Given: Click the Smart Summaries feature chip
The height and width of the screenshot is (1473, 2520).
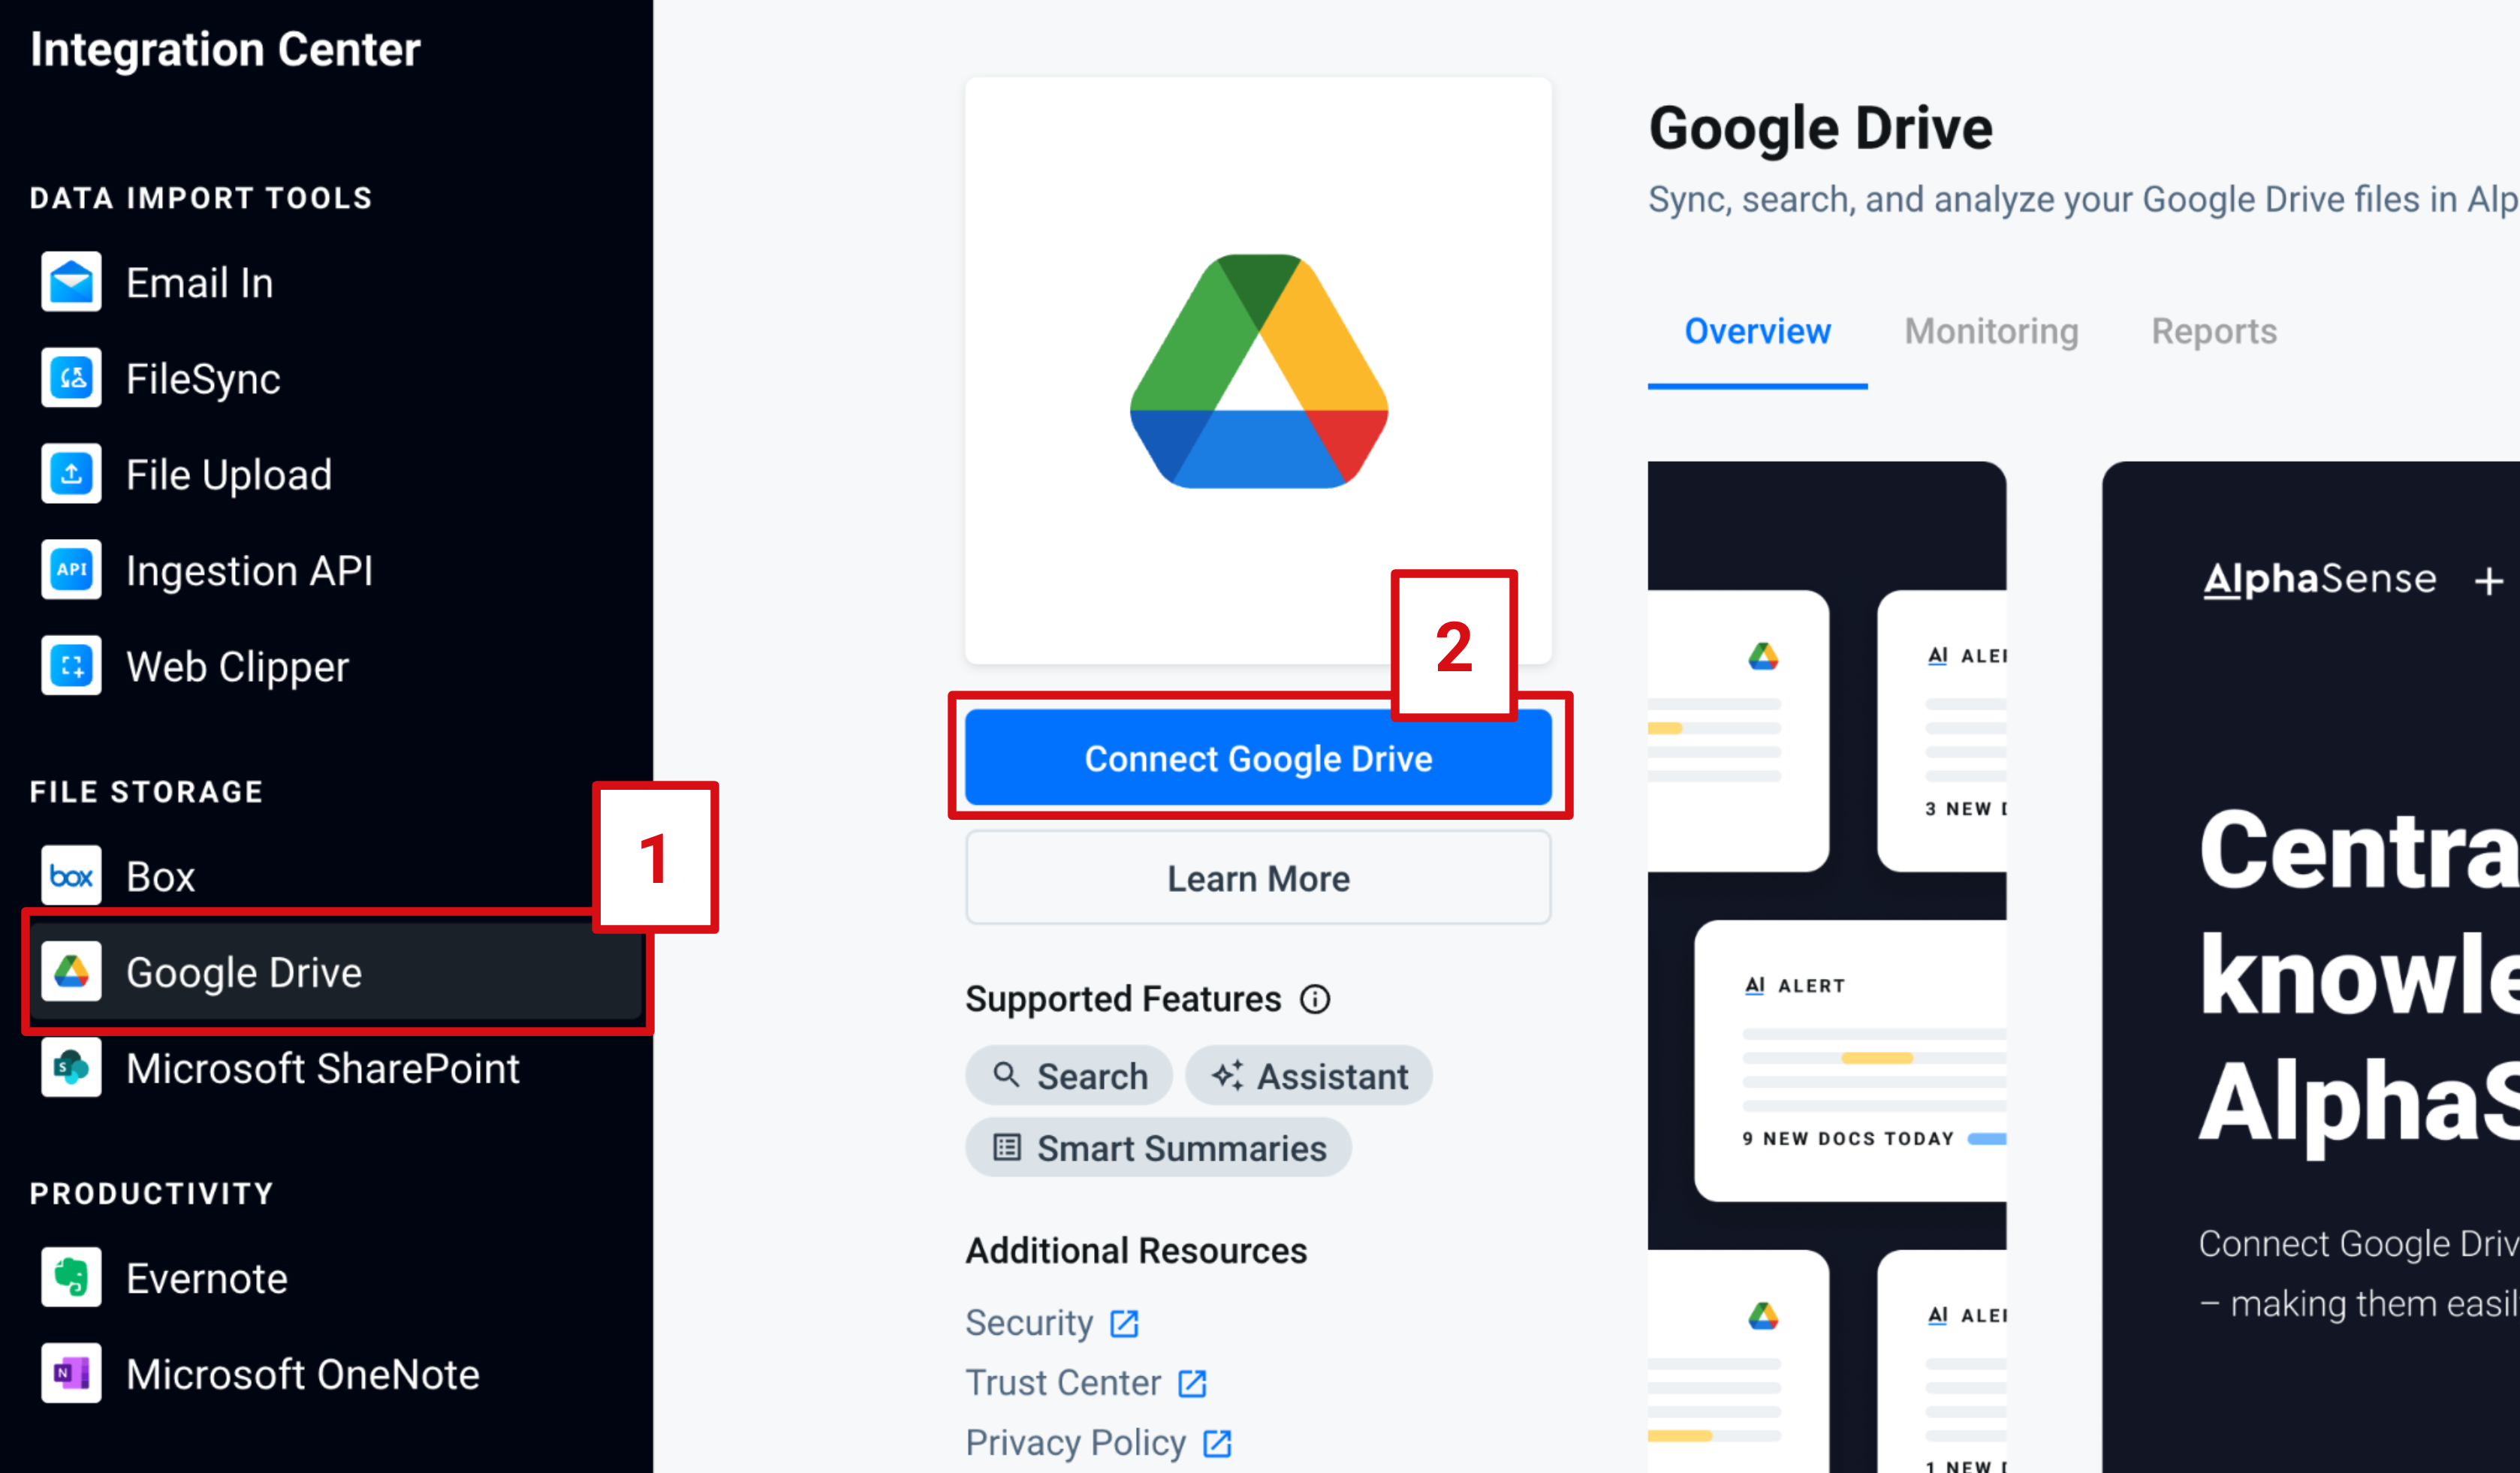Looking at the screenshot, I should click(1158, 1148).
